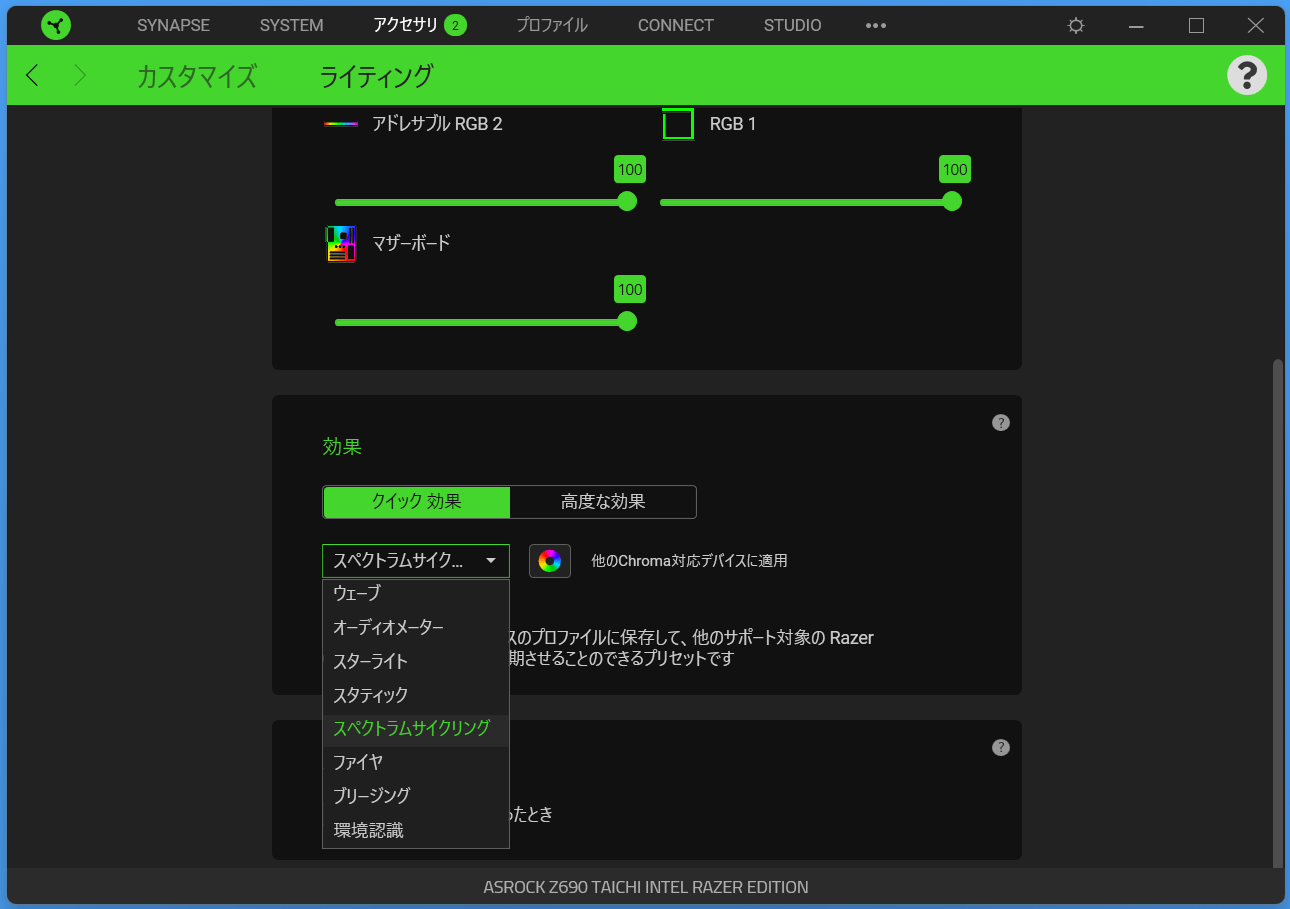Close the Razer Synapse window
This screenshot has width=1290, height=909.
click(x=1256, y=26)
